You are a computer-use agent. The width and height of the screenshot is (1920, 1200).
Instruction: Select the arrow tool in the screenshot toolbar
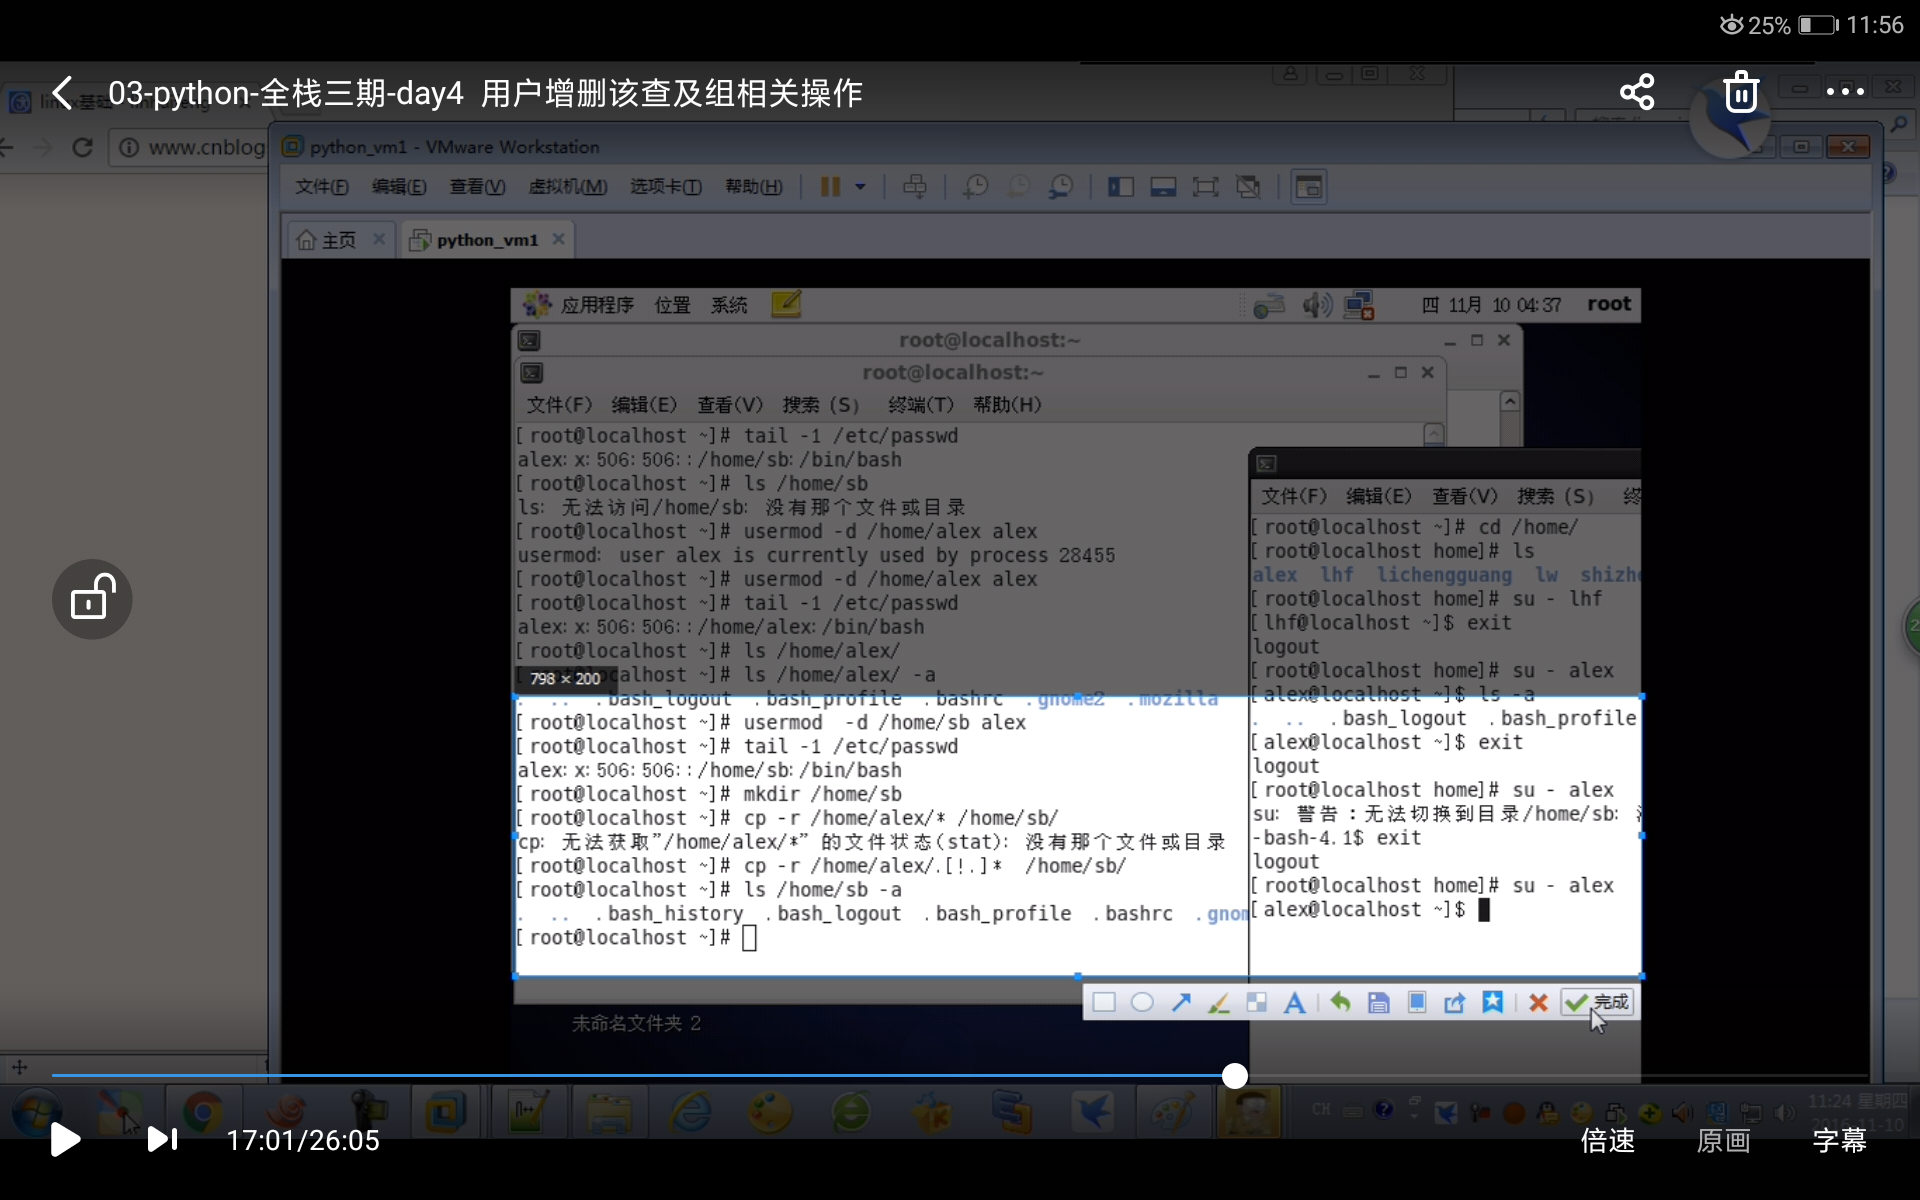(1181, 1002)
